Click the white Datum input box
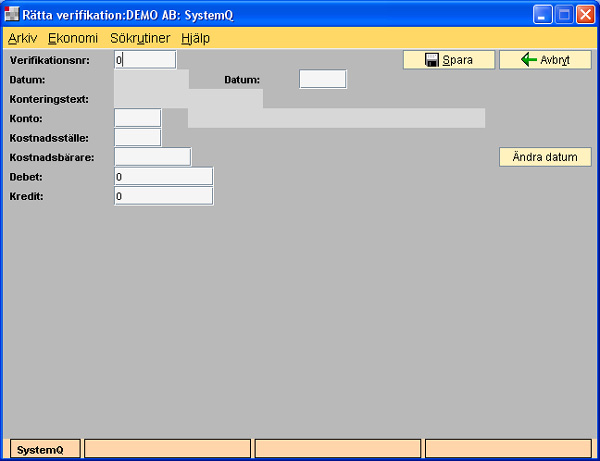Screen dimensions: 600x461 click(322, 79)
